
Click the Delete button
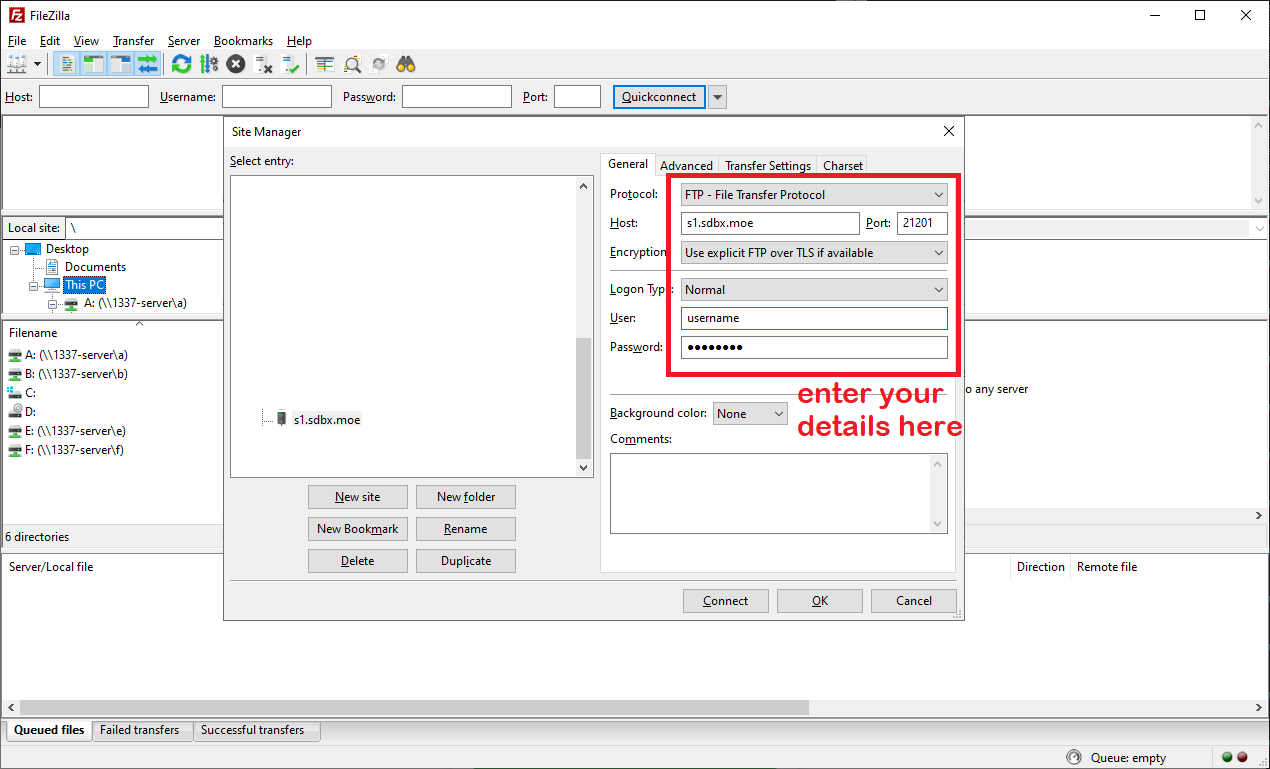click(358, 561)
